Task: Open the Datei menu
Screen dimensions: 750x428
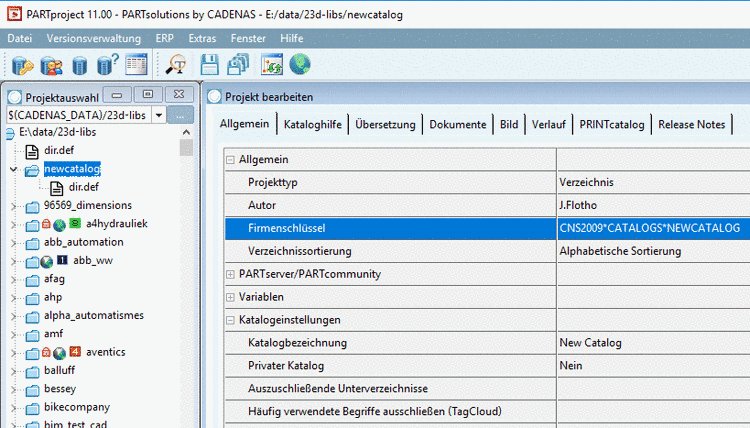Action: pyautogui.click(x=20, y=38)
